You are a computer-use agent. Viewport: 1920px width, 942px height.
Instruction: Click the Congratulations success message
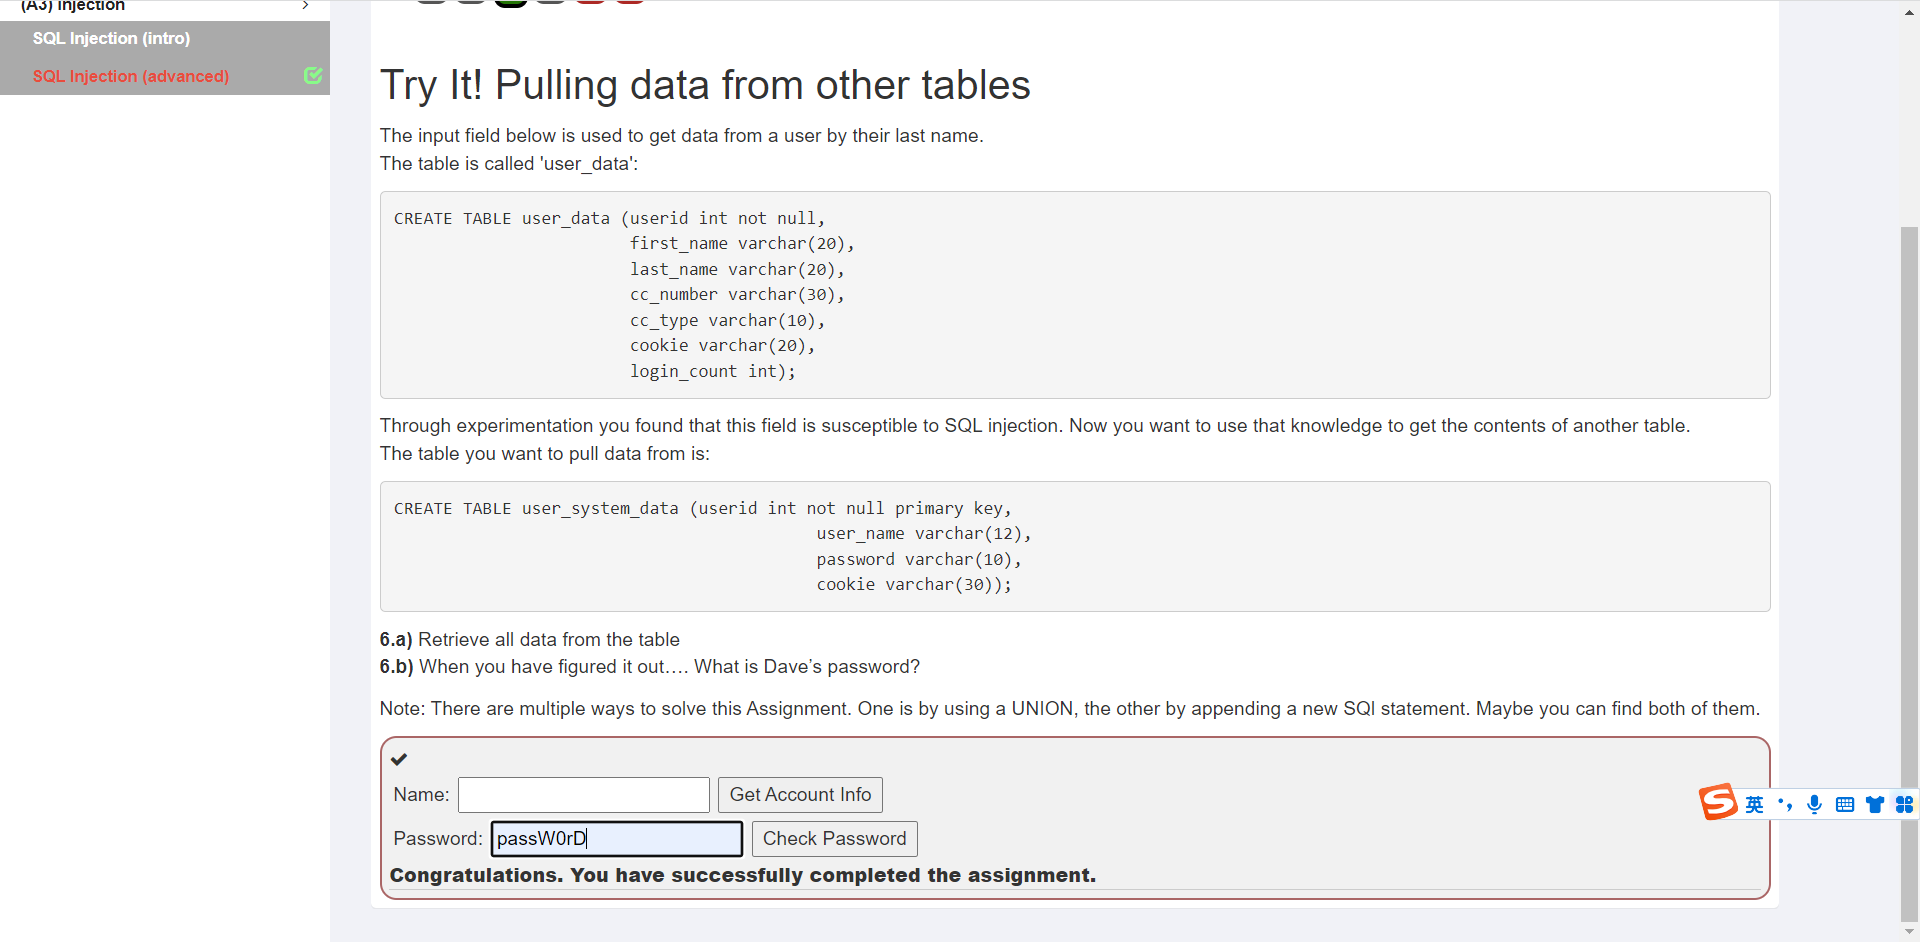[x=743, y=875]
